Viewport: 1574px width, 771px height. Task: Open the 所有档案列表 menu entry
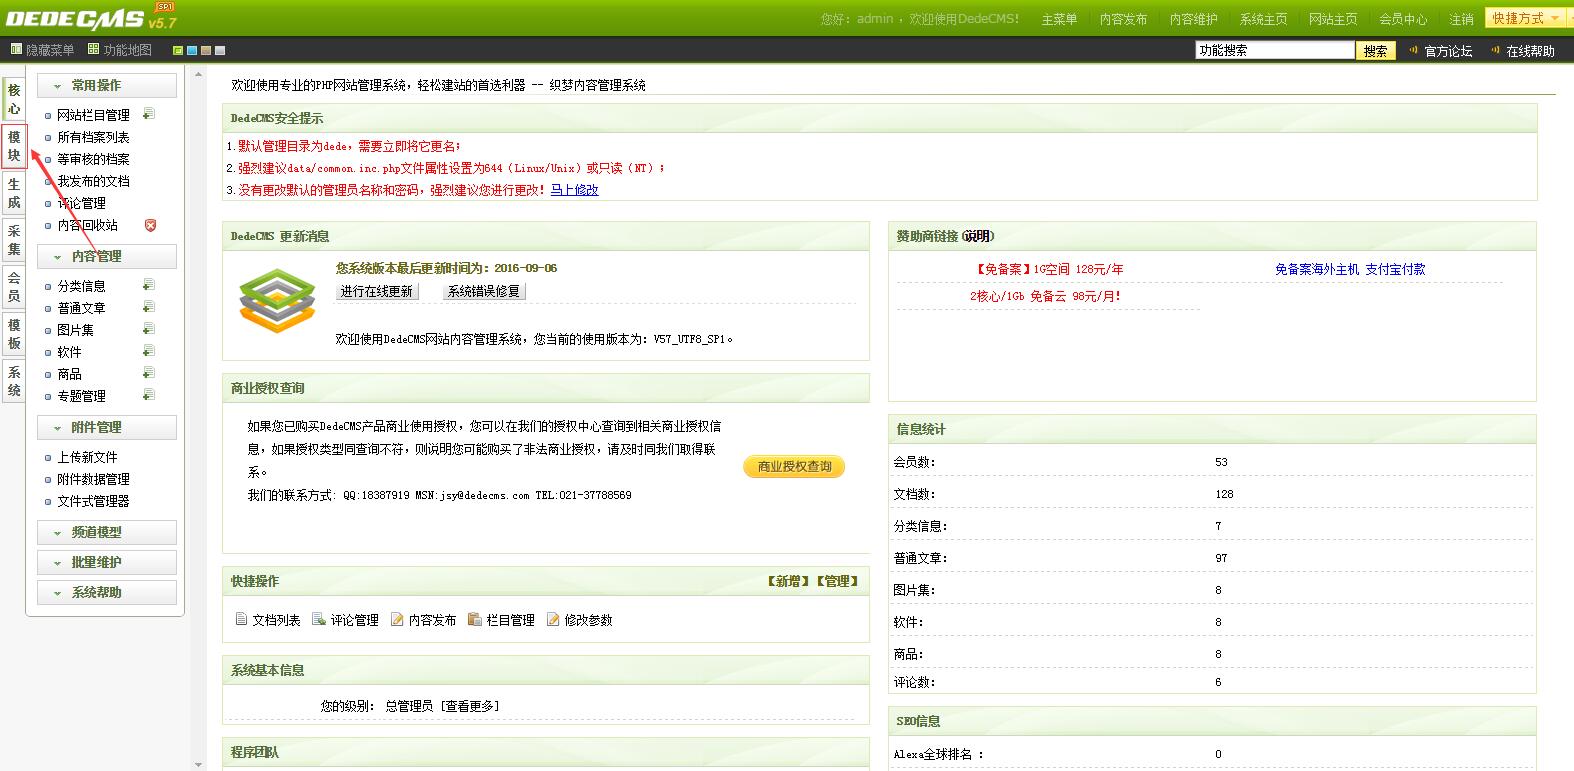tap(93, 137)
